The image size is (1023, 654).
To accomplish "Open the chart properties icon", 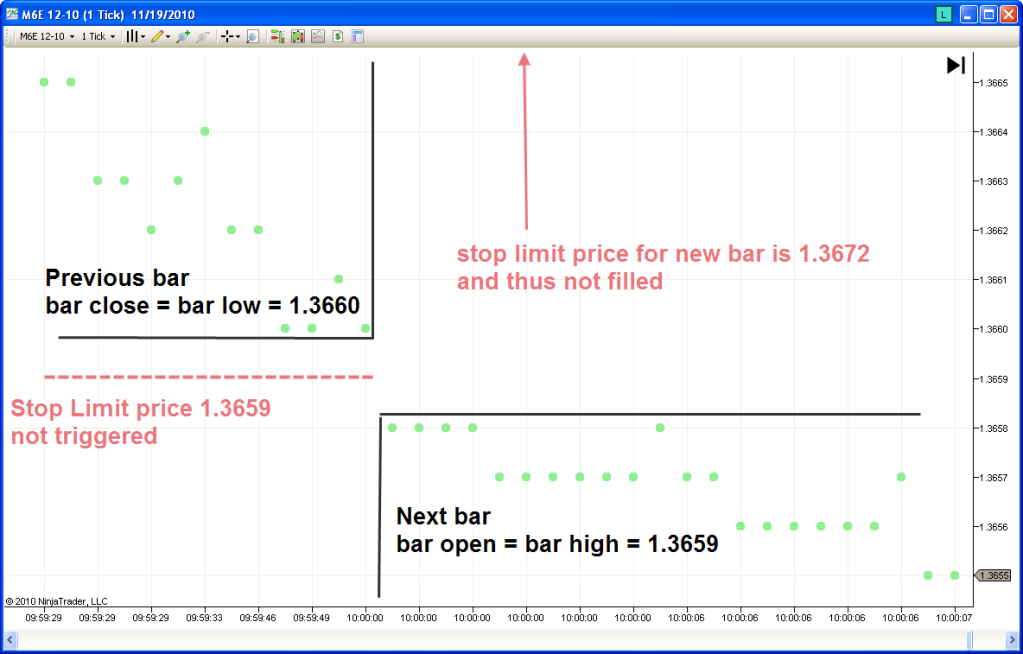I will pos(358,36).
